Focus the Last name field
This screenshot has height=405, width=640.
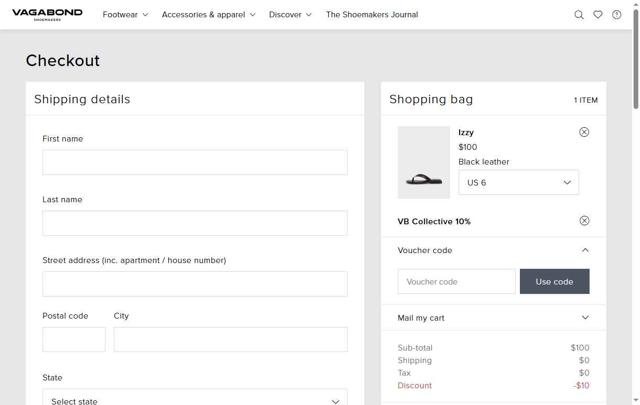195,223
